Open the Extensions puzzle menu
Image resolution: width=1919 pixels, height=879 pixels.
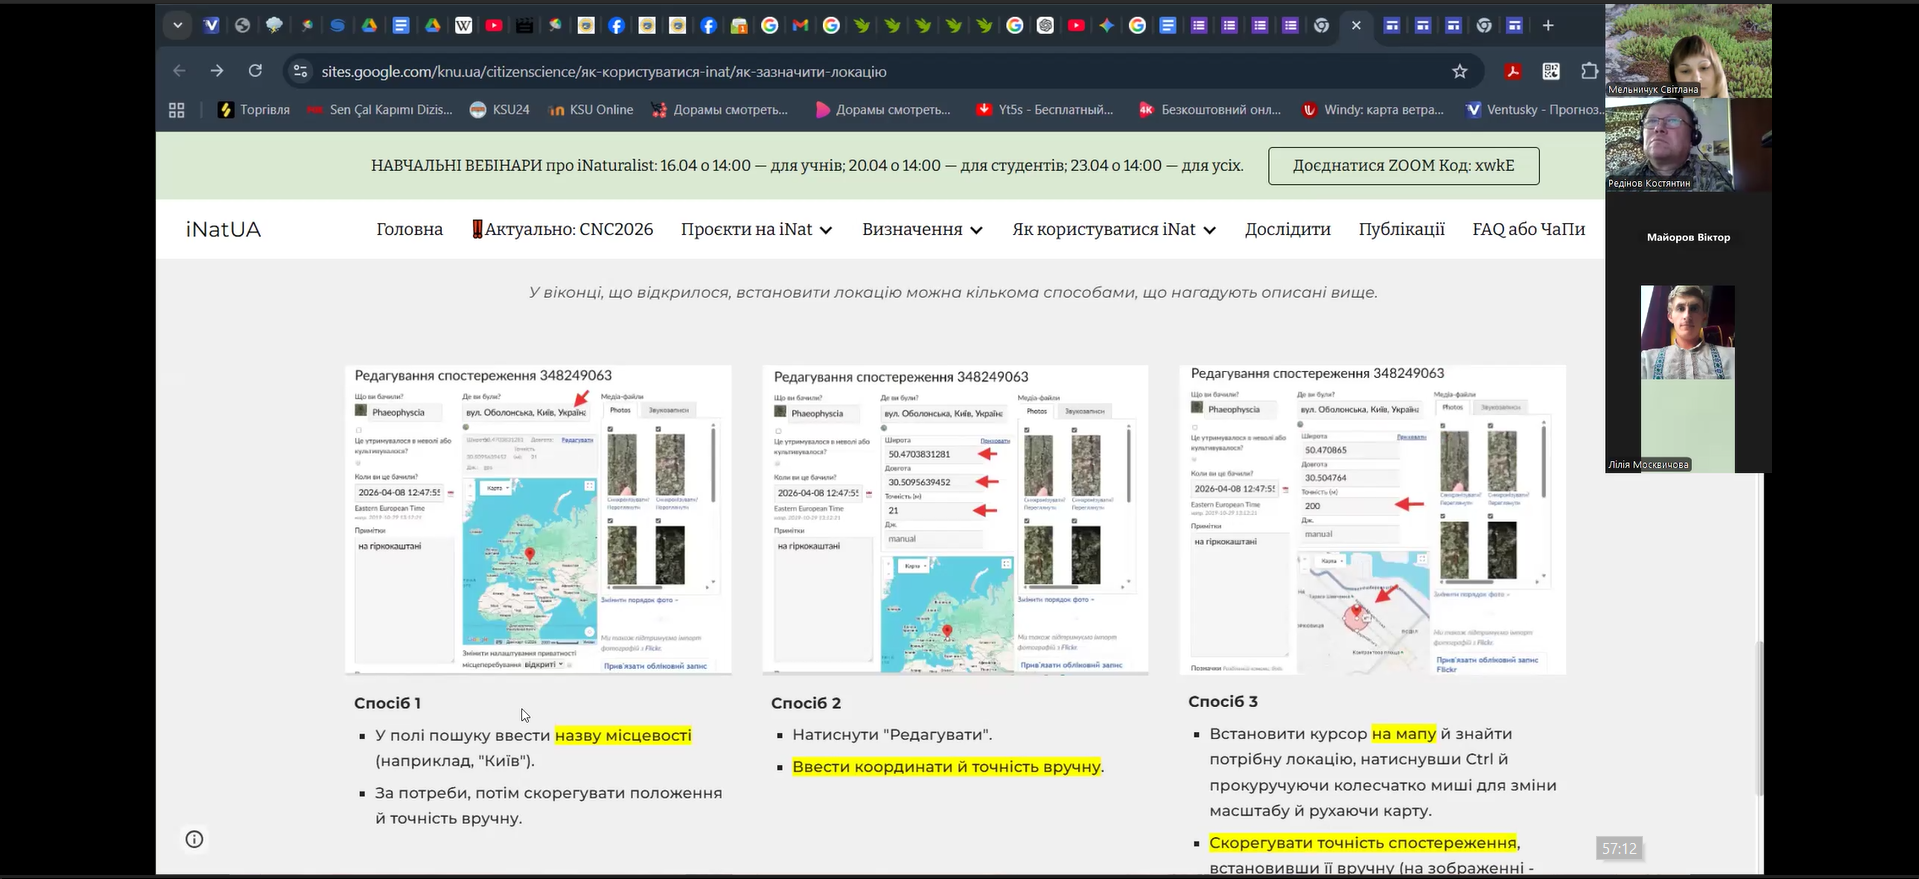point(1589,71)
